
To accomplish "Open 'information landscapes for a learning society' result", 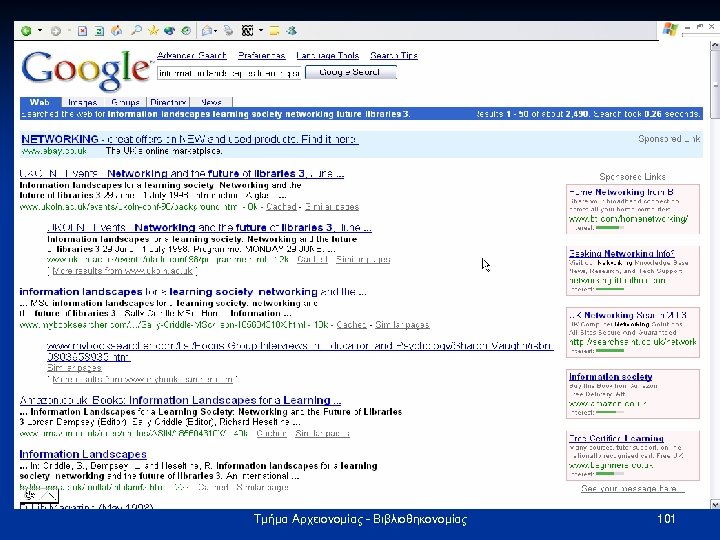I will [x=193, y=292].
